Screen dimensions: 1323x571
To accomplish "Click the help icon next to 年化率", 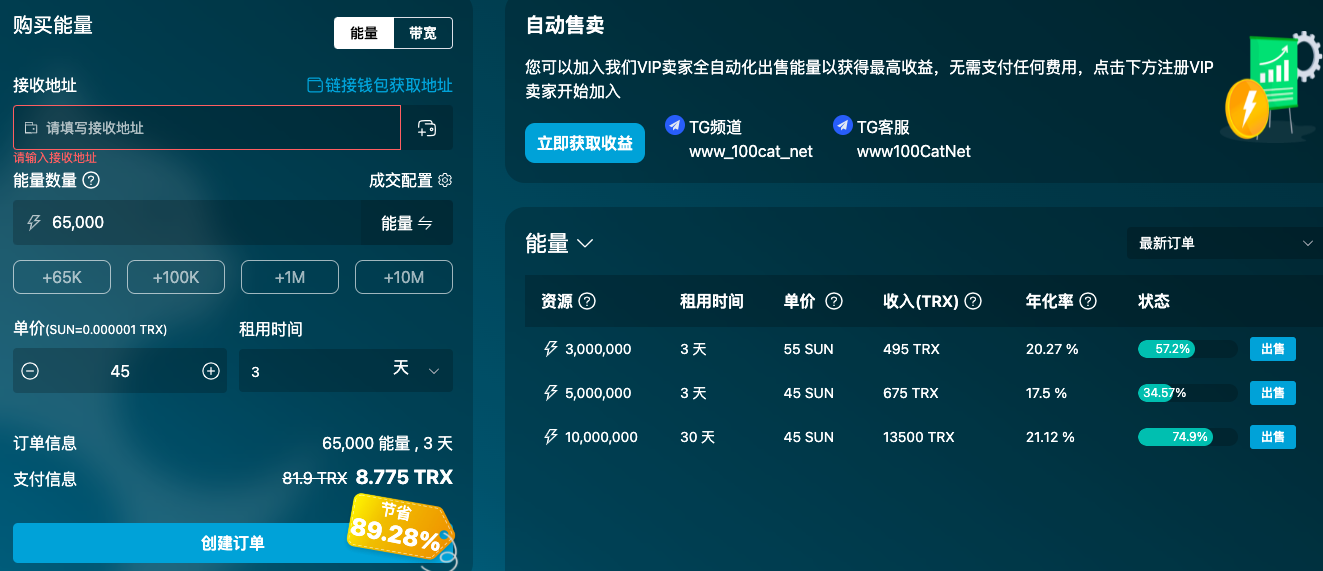I will click(x=1089, y=301).
